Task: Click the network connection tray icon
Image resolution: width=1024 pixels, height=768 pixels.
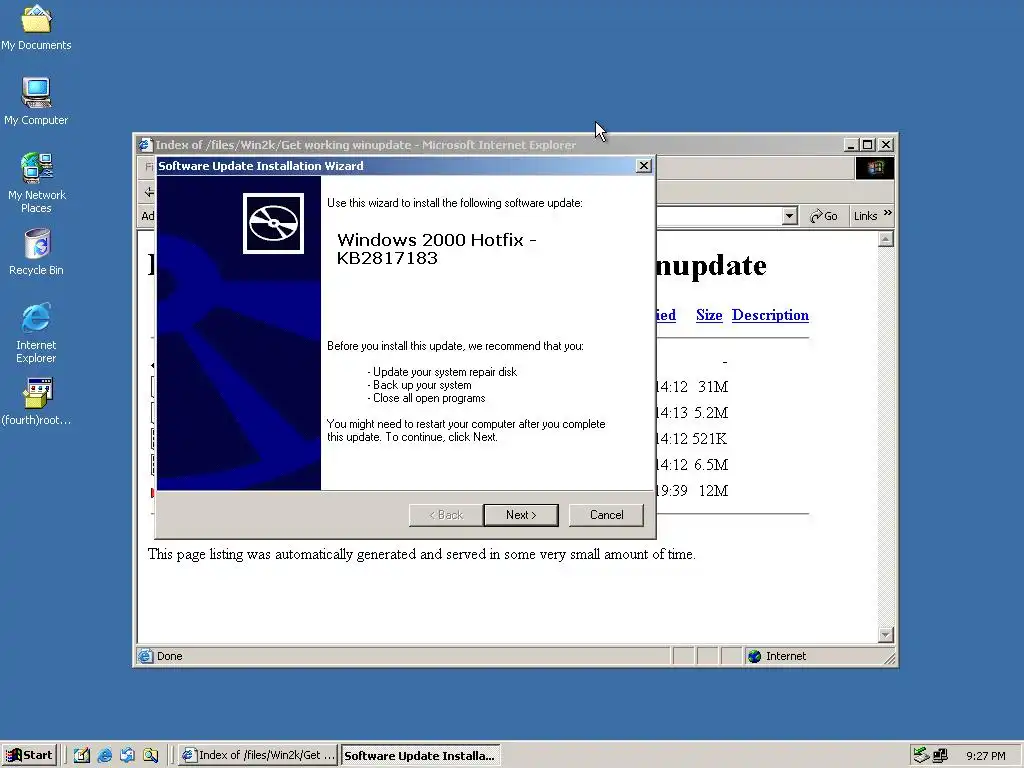Action: pos(940,755)
